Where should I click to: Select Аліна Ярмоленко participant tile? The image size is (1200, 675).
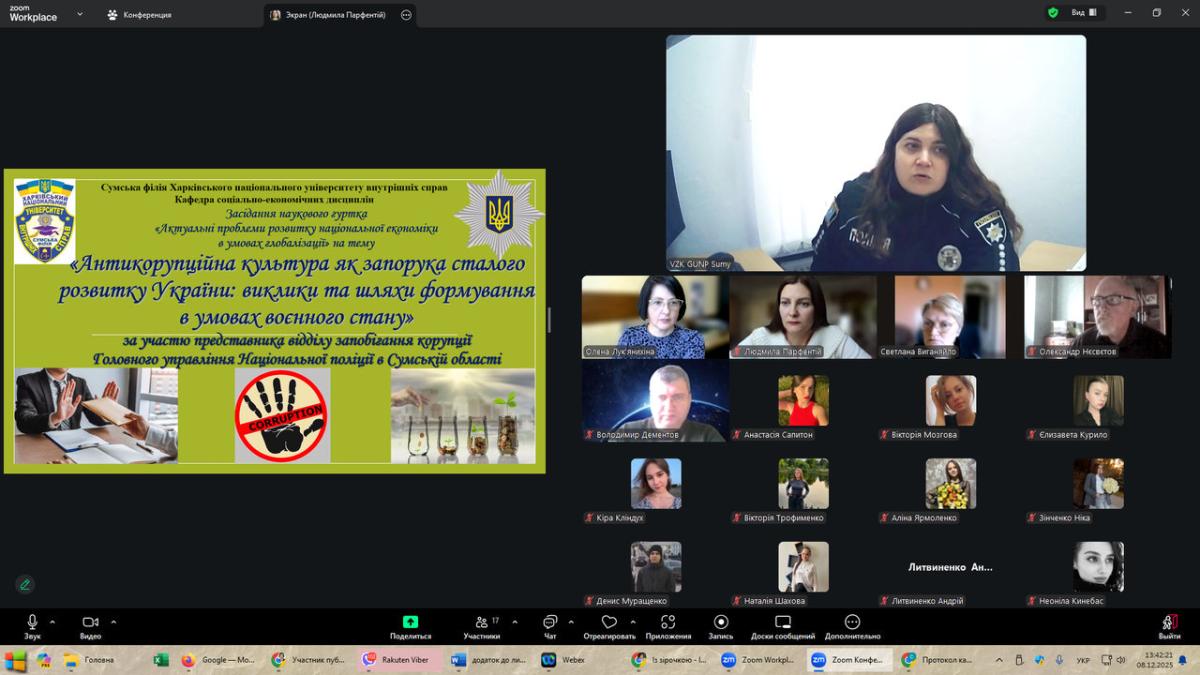(x=950, y=484)
